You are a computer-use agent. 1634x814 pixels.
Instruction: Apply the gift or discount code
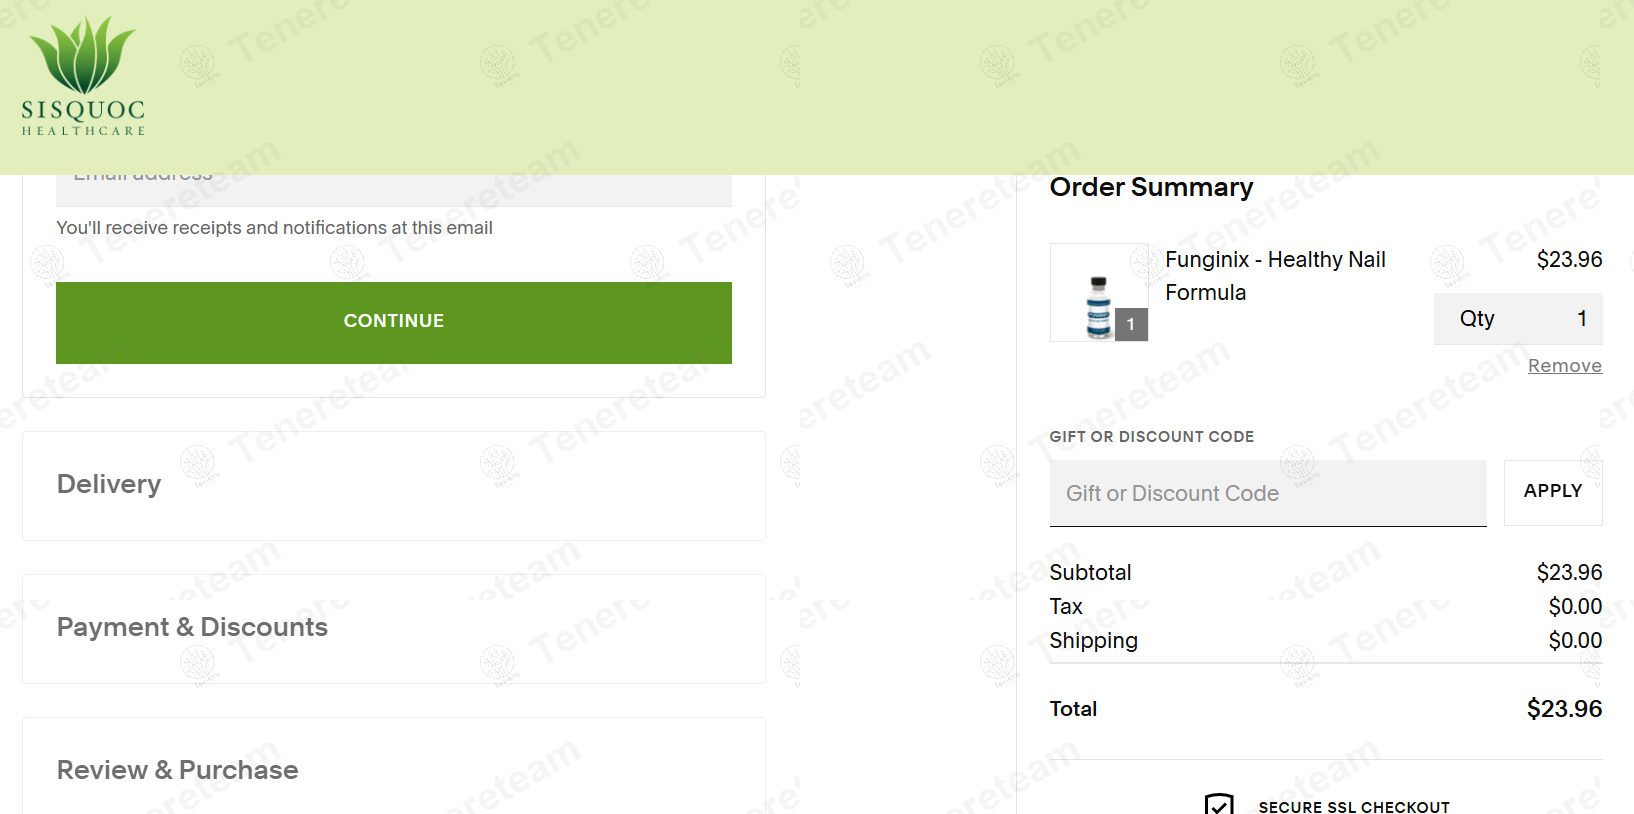pos(1553,492)
